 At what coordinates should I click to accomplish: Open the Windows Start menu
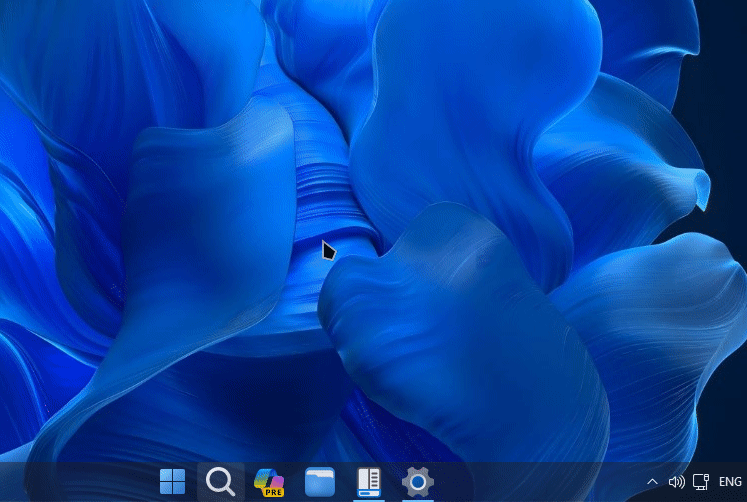(x=172, y=482)
